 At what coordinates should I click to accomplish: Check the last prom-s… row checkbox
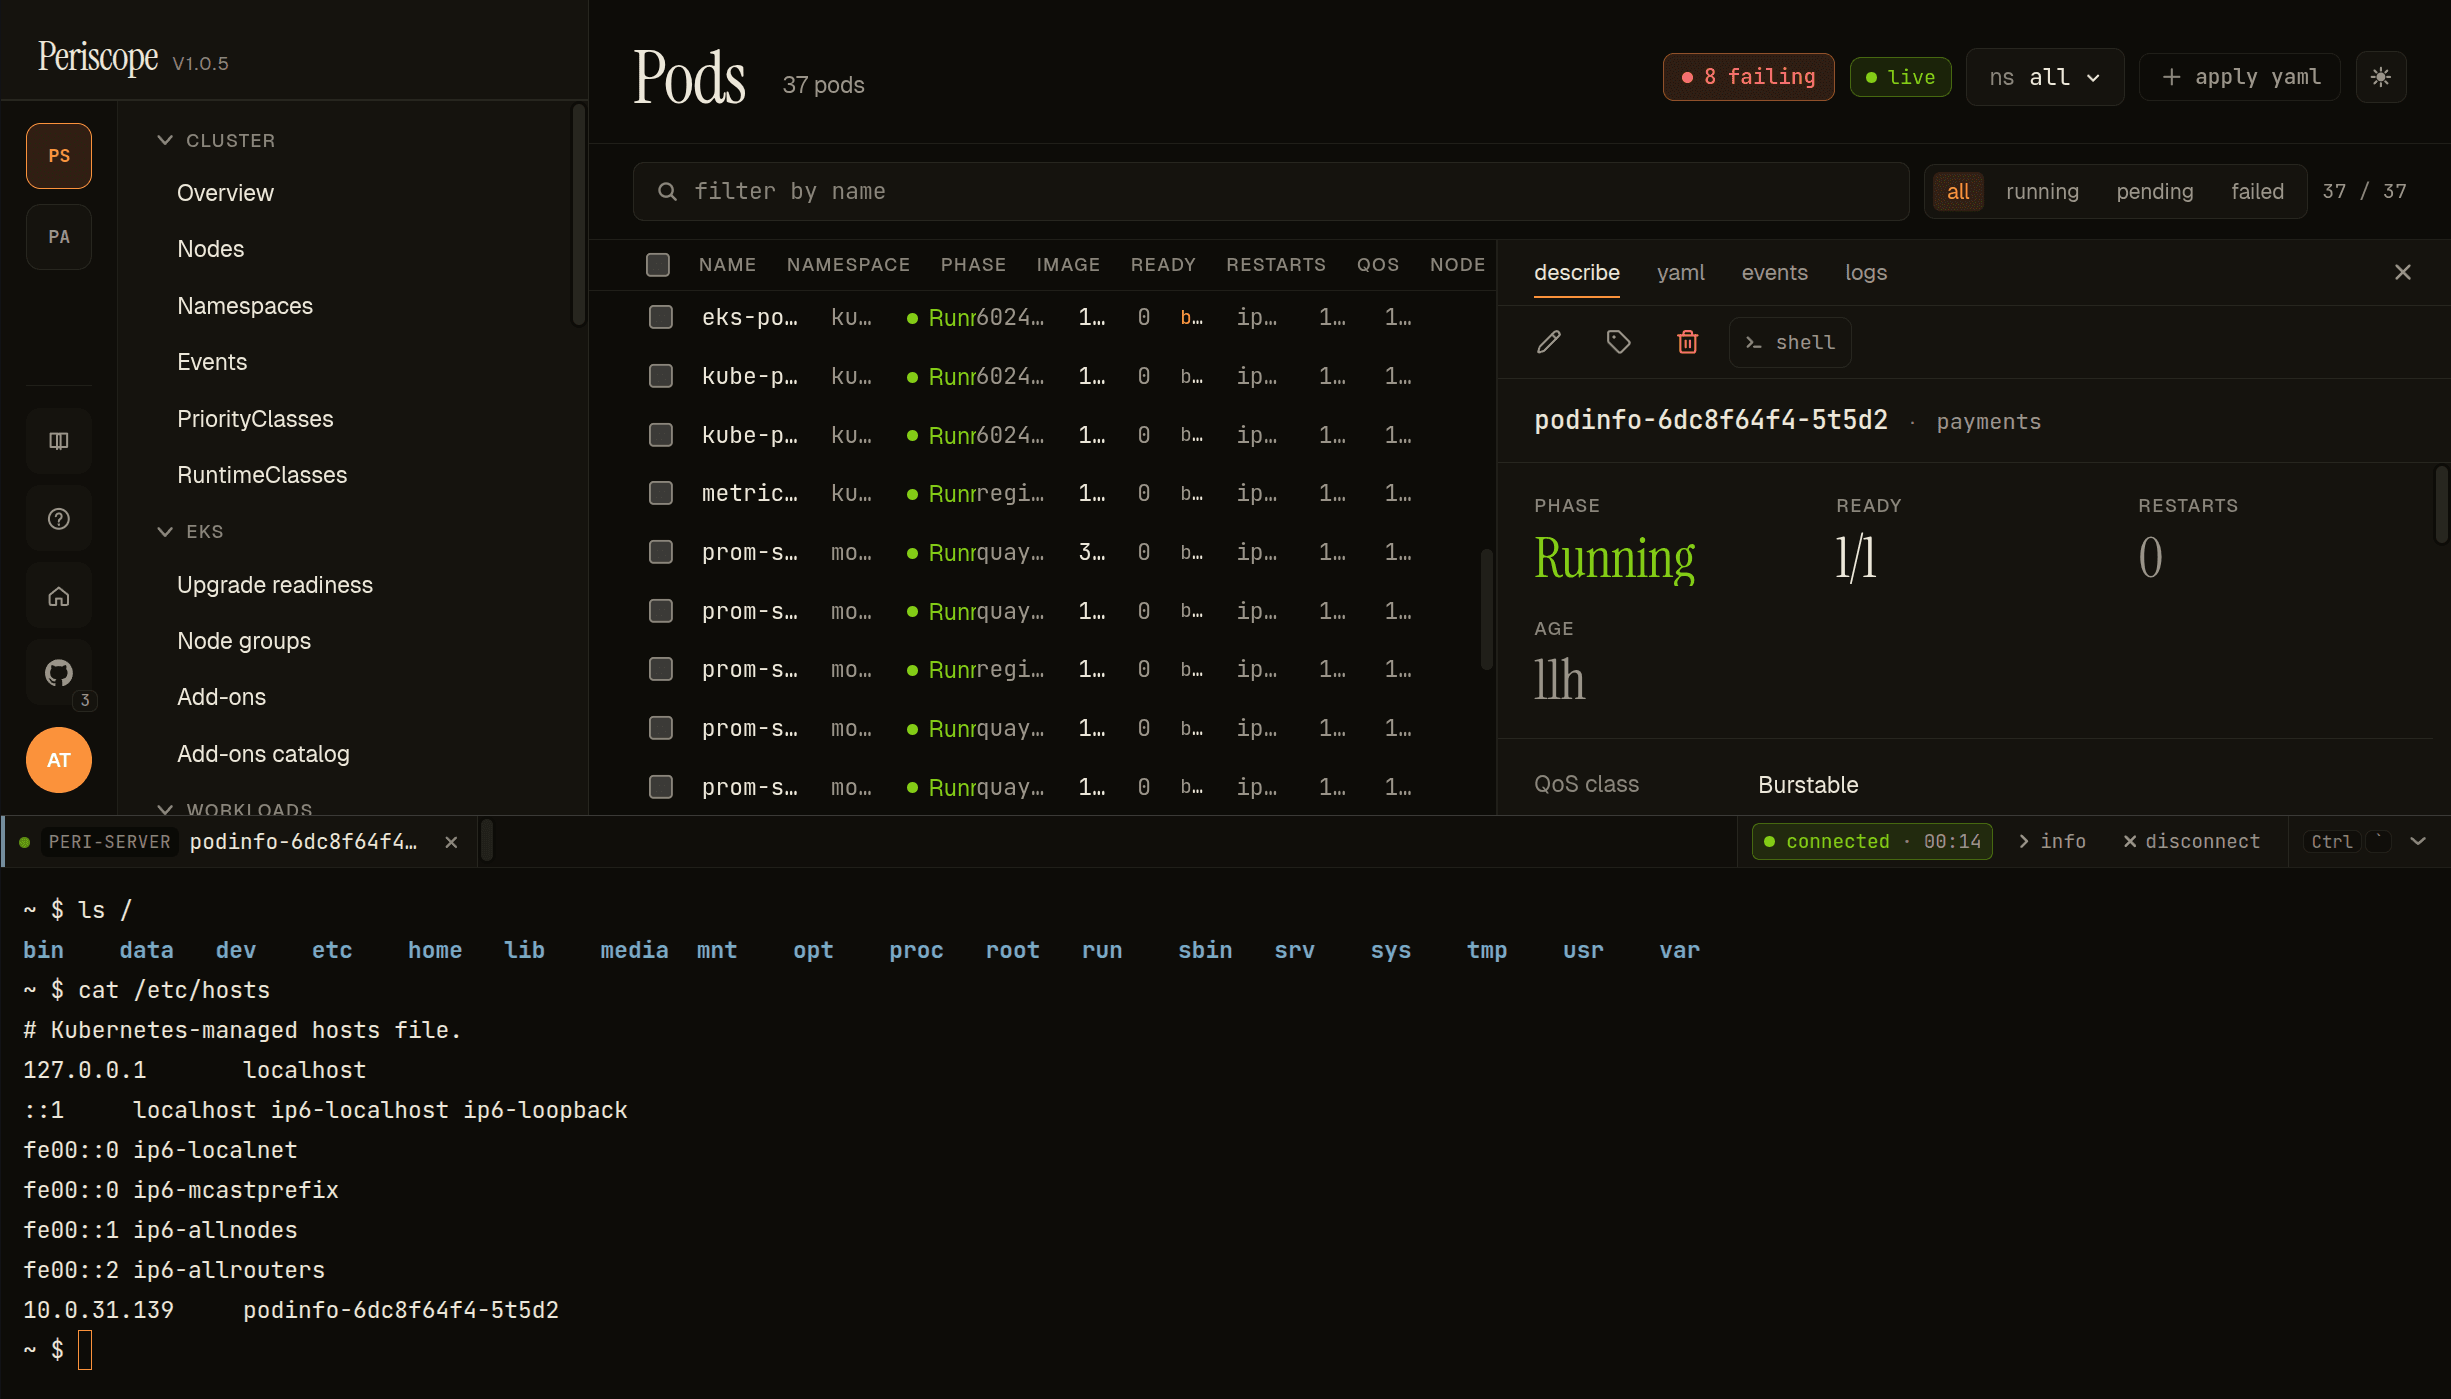pyautogui.click(x=660, y=787)
